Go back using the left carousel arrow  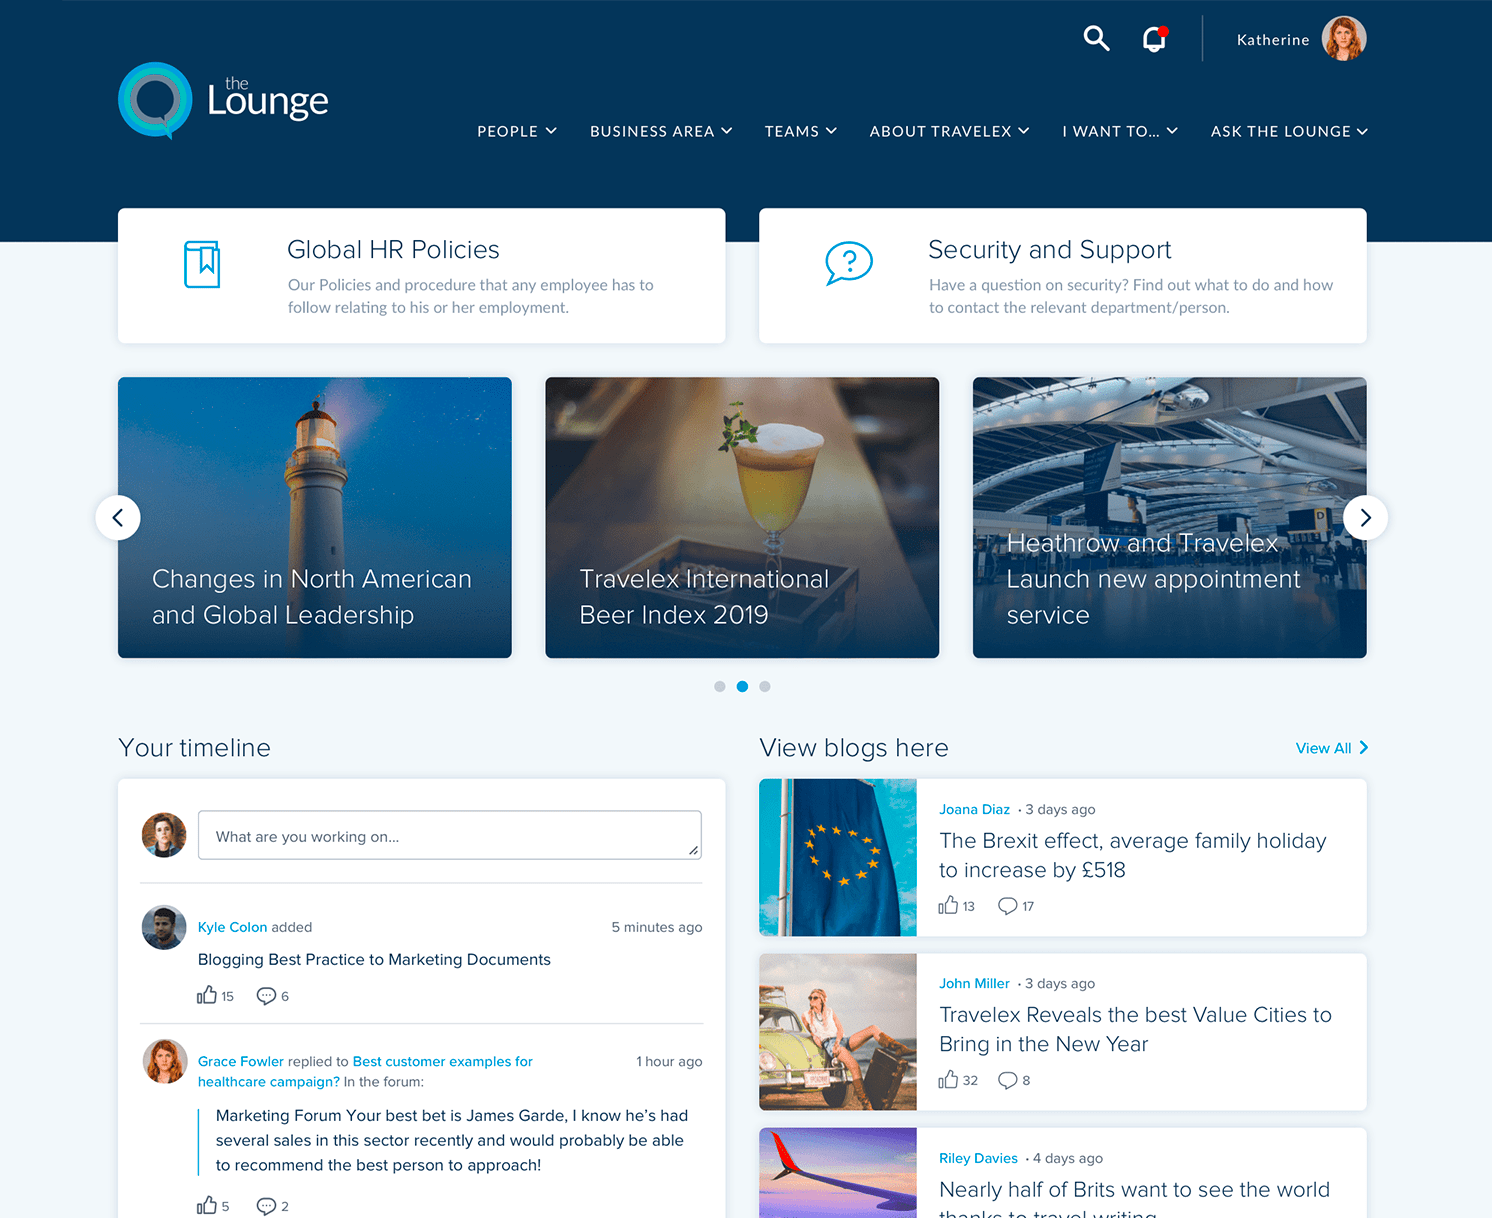click(119, 517)
